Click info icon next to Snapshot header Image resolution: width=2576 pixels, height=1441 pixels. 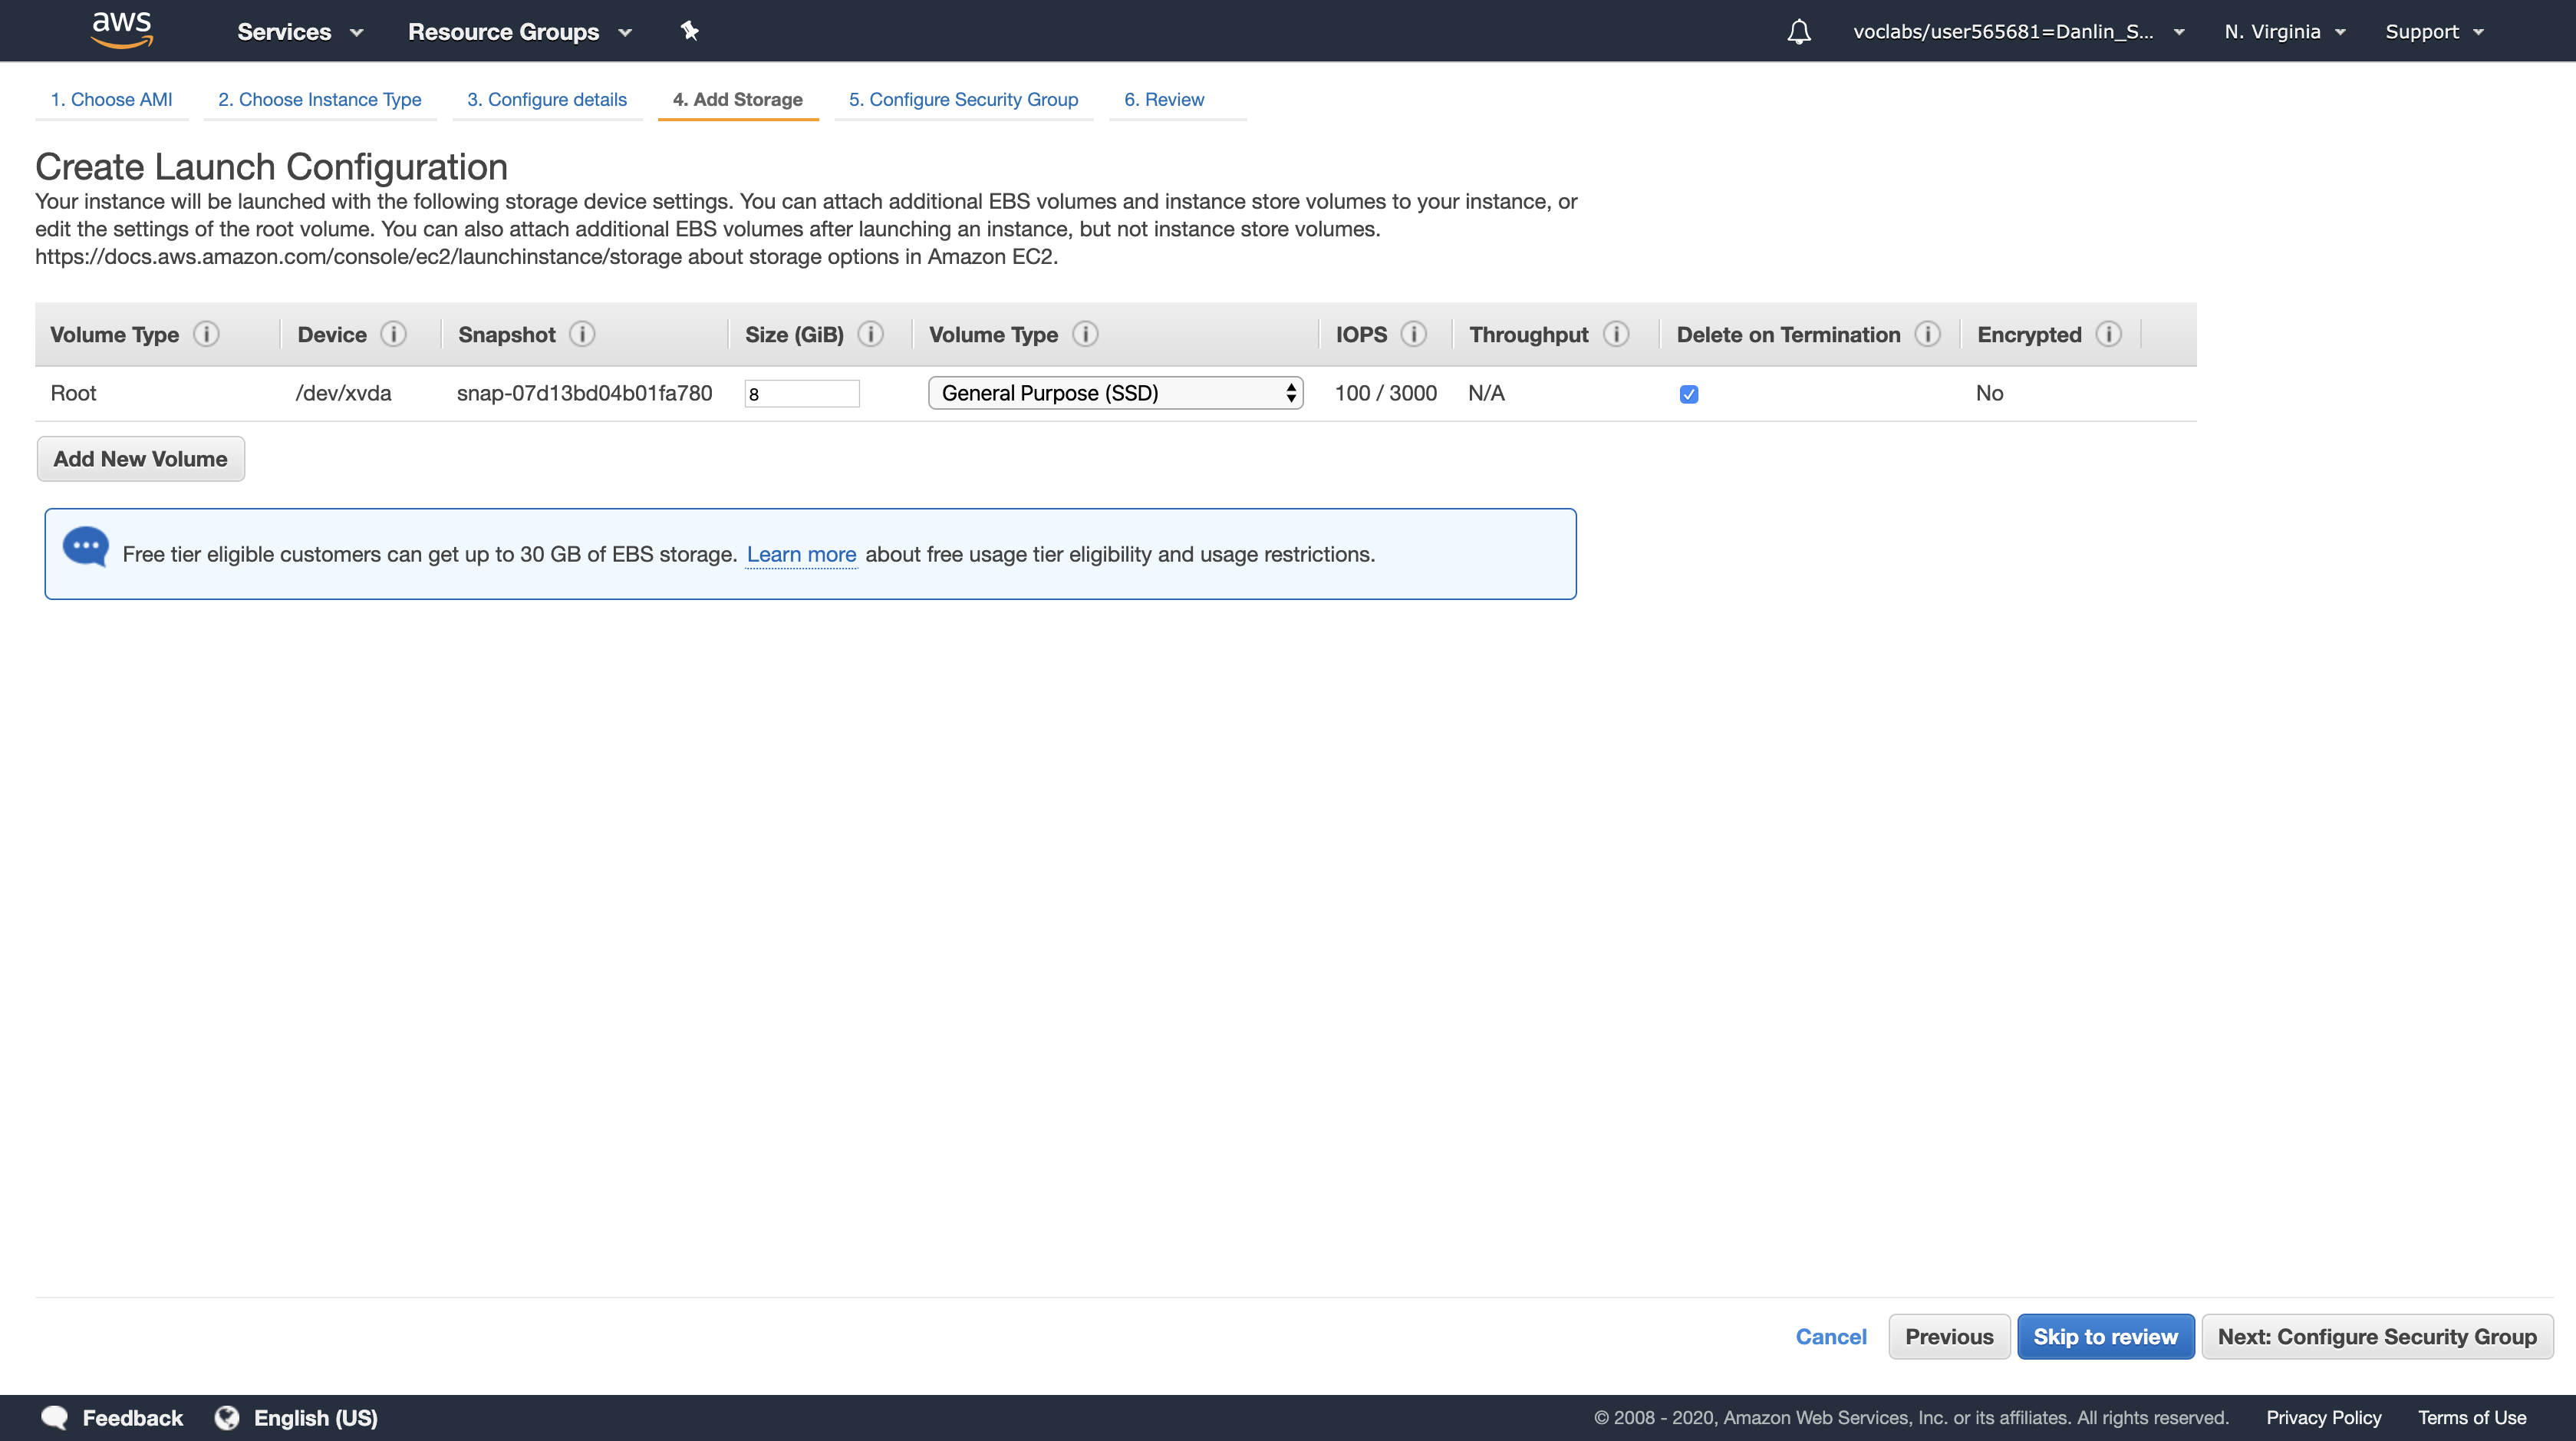click(x=582, y=334)
